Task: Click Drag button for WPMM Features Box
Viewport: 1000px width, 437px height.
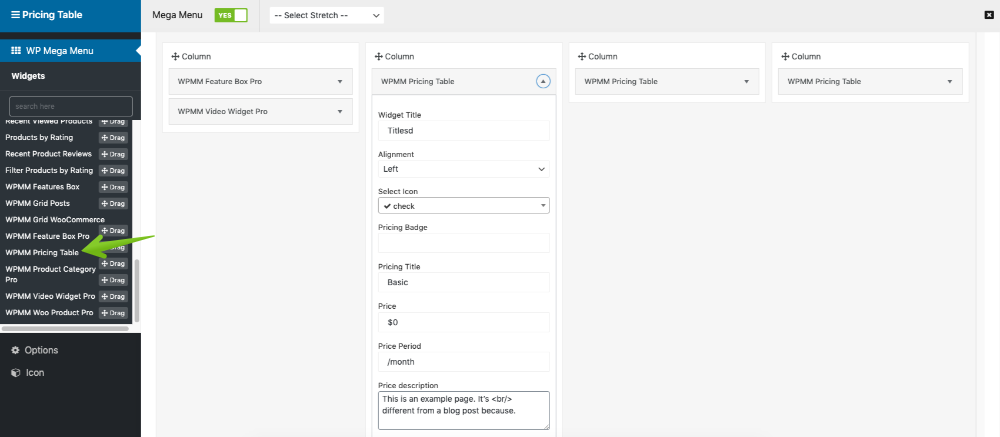Action: [114, 188]
